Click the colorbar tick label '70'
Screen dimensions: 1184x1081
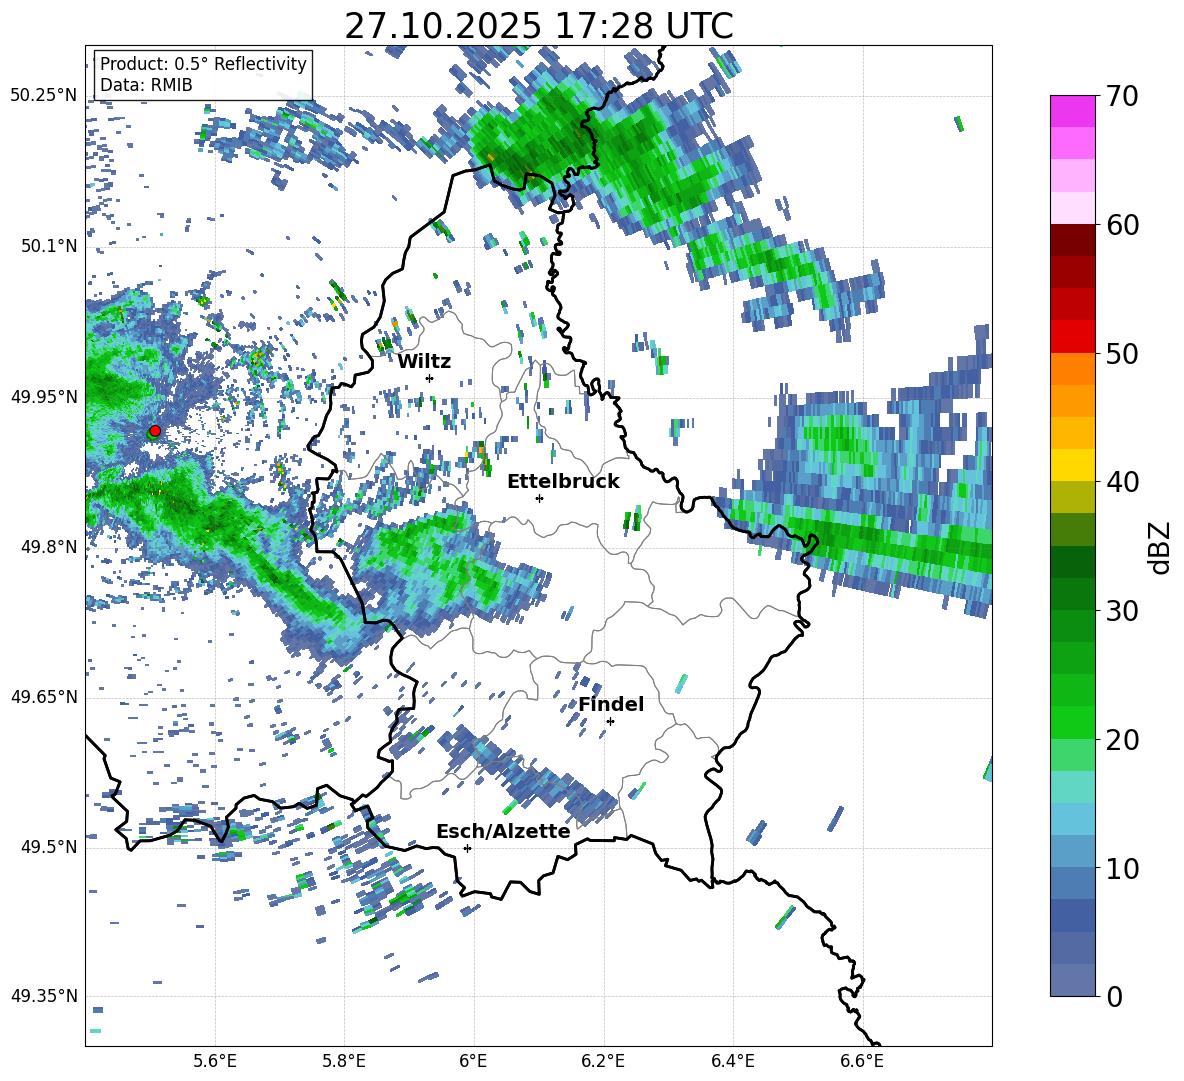click(x=1122, y=97)
